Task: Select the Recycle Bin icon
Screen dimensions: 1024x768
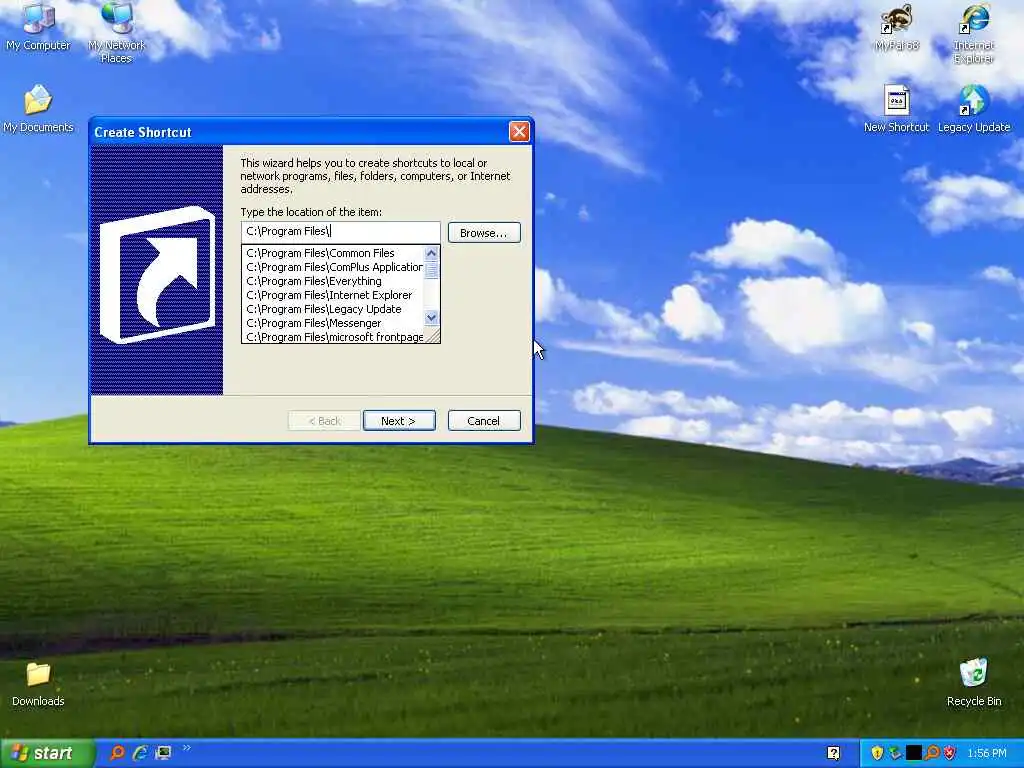Action: (x=974, y=683)
